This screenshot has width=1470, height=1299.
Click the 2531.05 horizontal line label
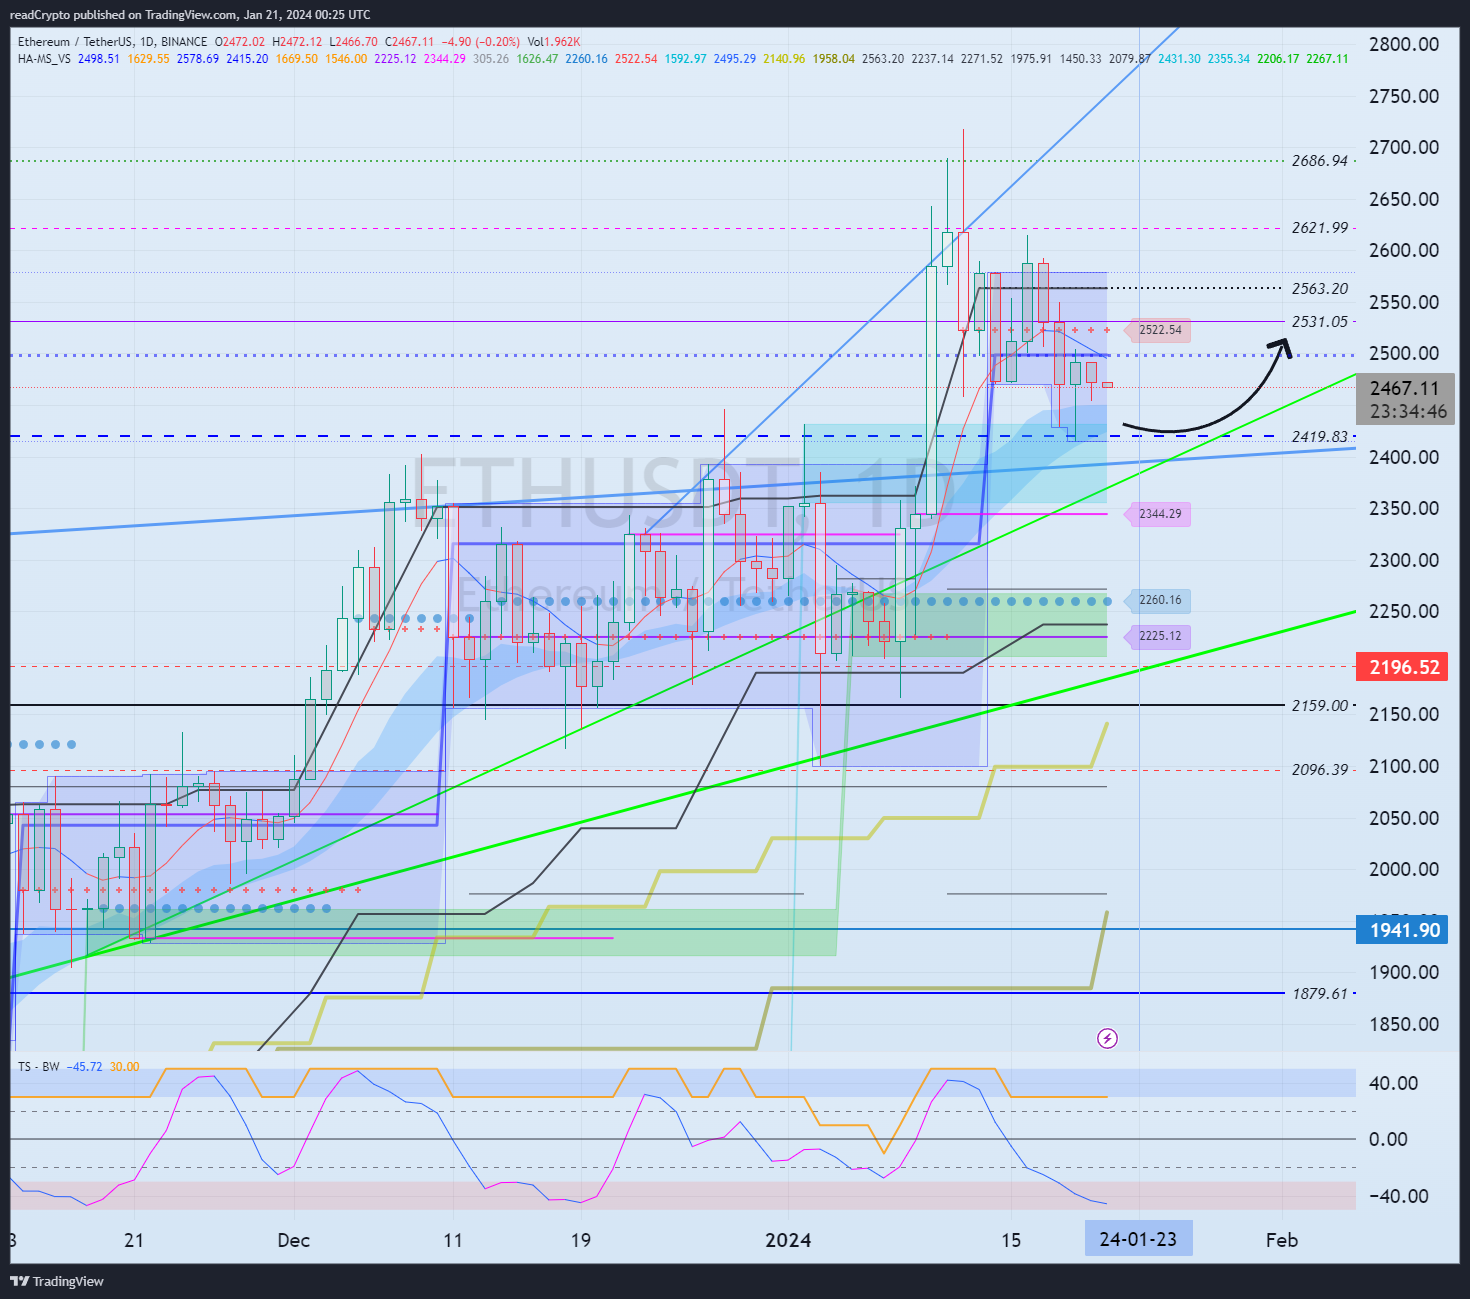[x=1320, y=322]
